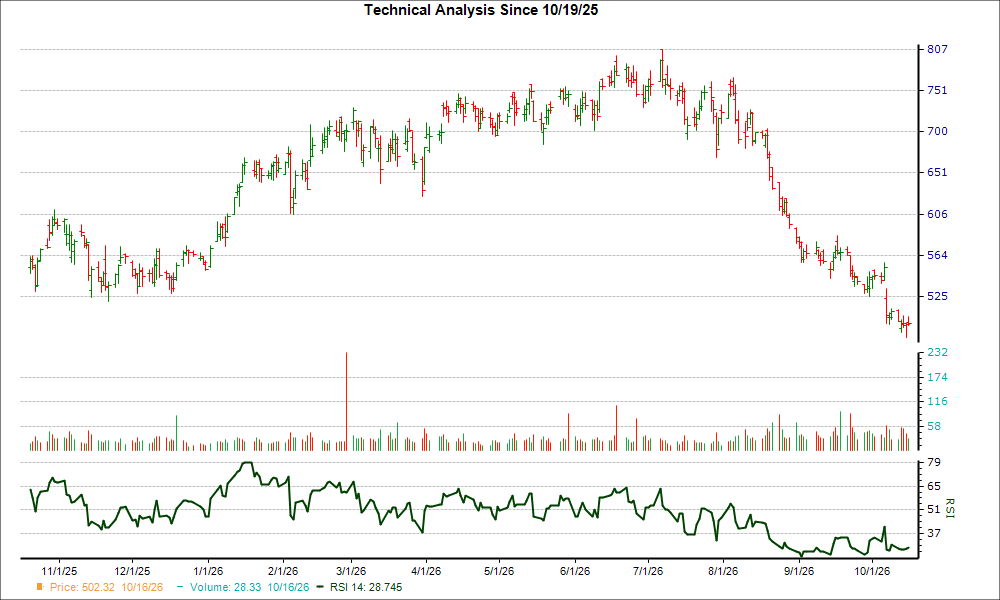Click the 'Volume: 28.33 10/16/26' legend text
Image resolution: width=1000 pixels, height=600 pixels.
click(x=249, y=587)
